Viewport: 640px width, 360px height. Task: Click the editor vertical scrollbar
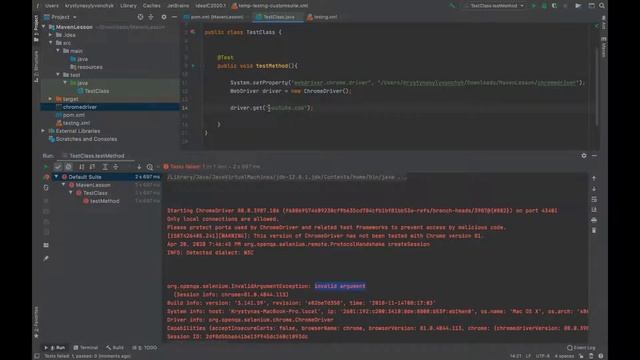coord(597,86)
